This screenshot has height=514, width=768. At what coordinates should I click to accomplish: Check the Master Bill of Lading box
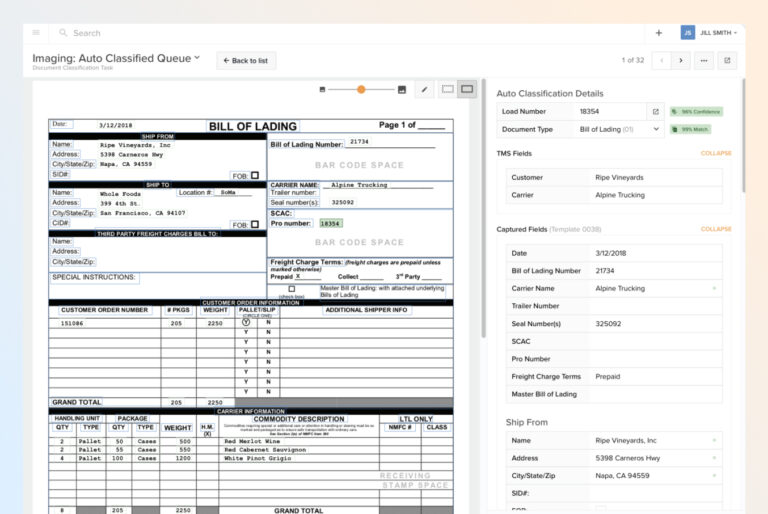click(292, 289)
